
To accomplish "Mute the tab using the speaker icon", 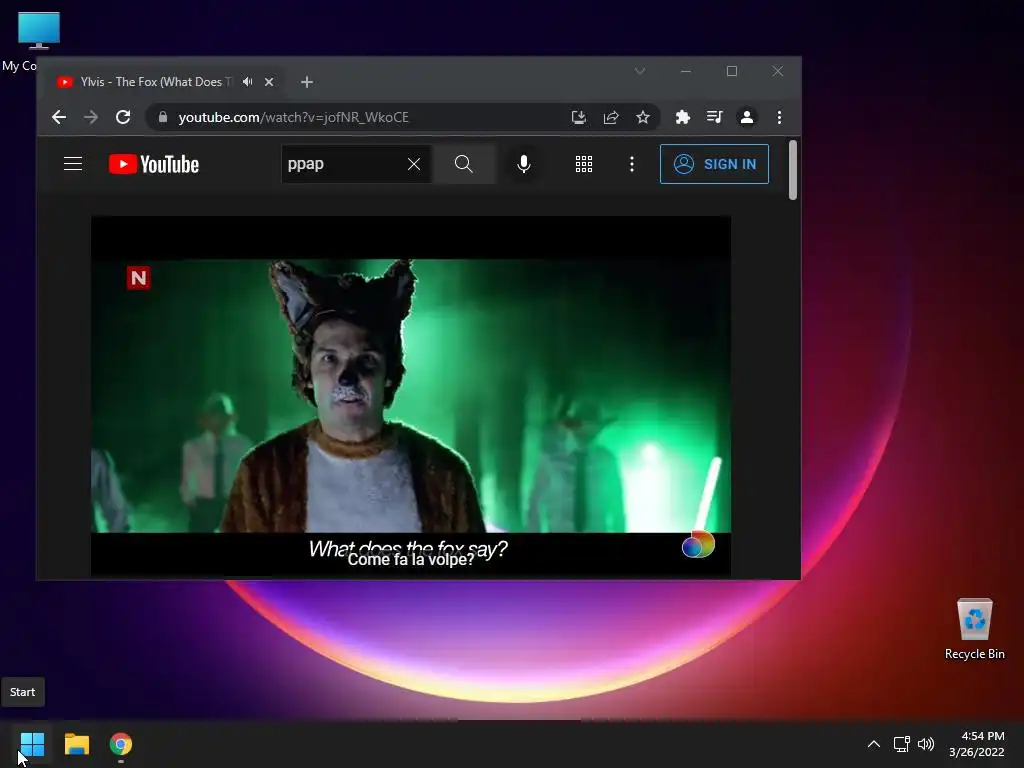I will (x=248, y=82).
